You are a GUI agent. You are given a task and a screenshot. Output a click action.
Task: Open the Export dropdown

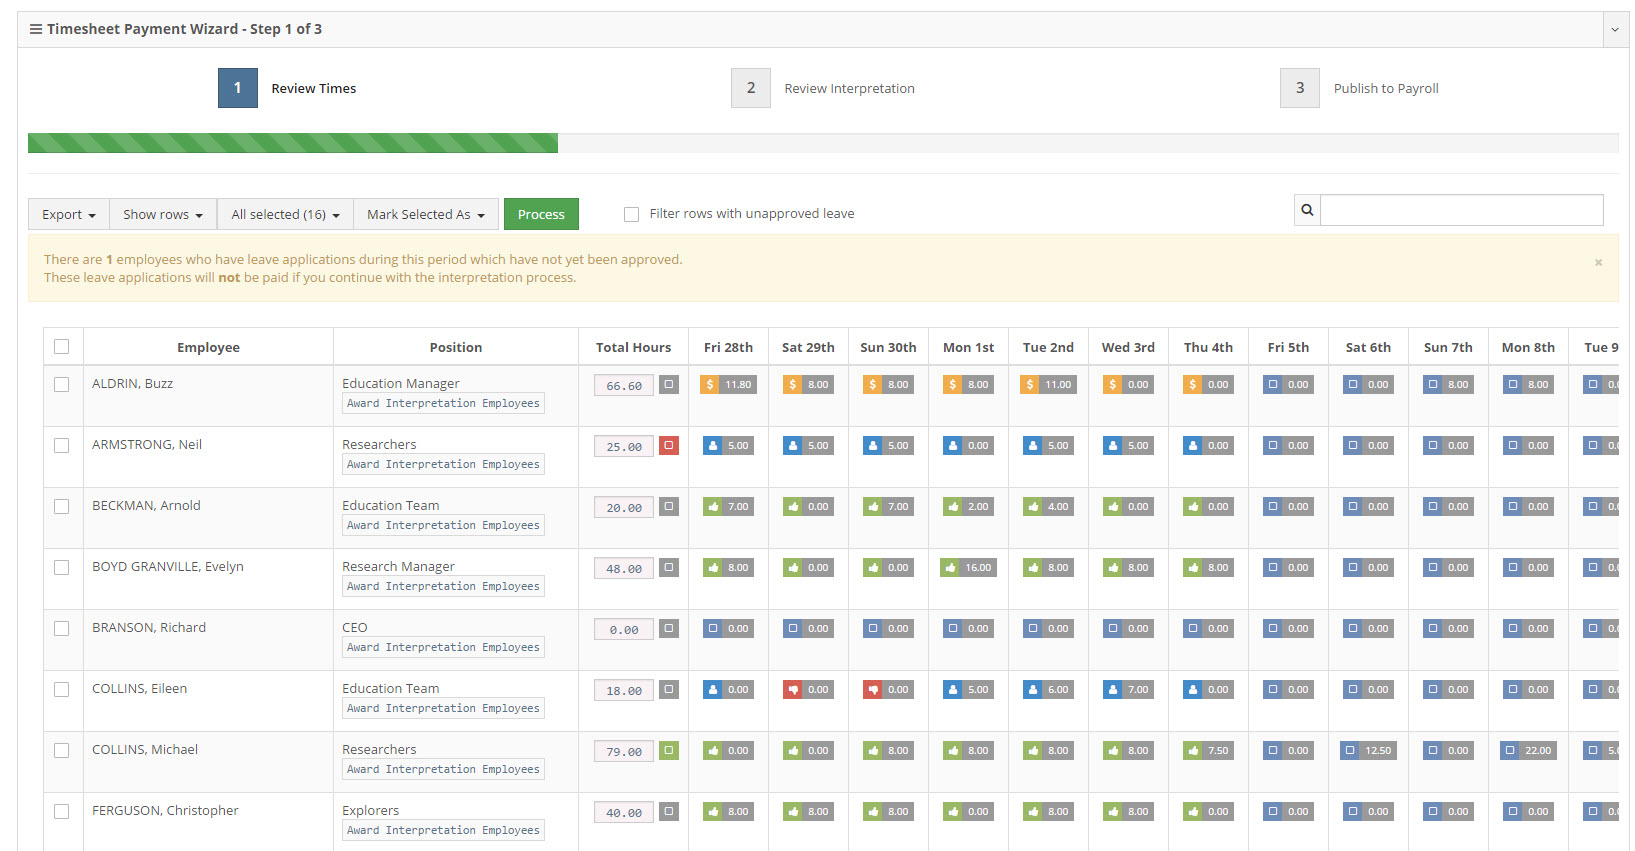pos(69,214)
